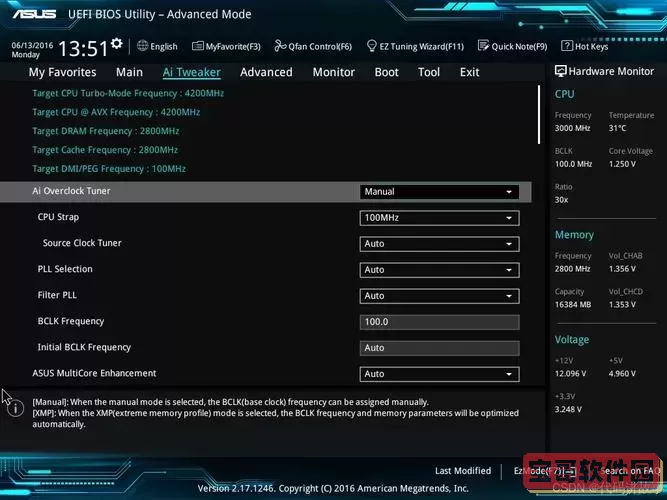The width and height of the screenshot is (667, 500).
Task: Click the 3.248 V +3.3V value
Action: tap(568, 409)
